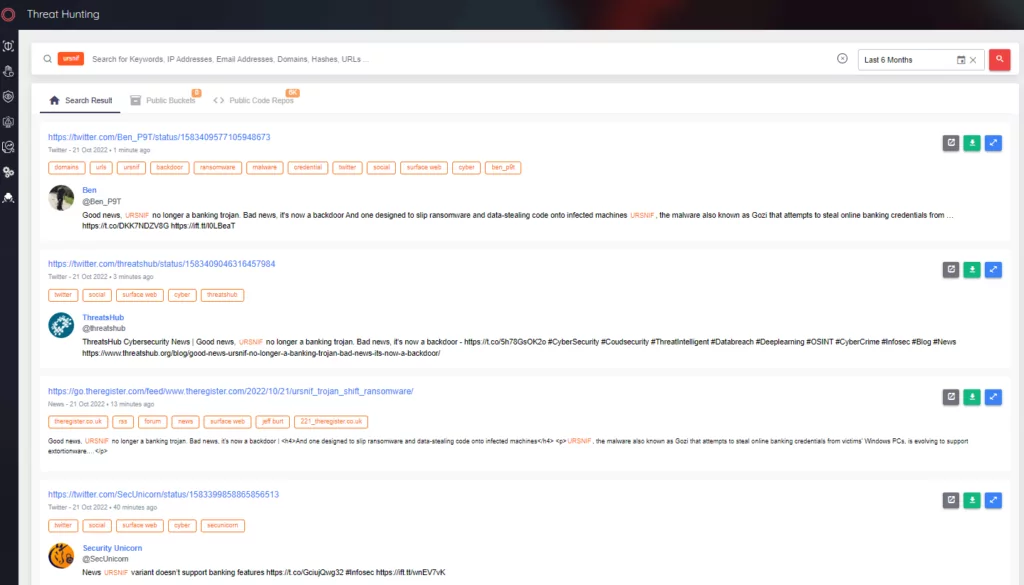Image resolution: width=1024 pixels, height=585 pixels.
Task: Download the threatshub result
Action: click(972, 270)
